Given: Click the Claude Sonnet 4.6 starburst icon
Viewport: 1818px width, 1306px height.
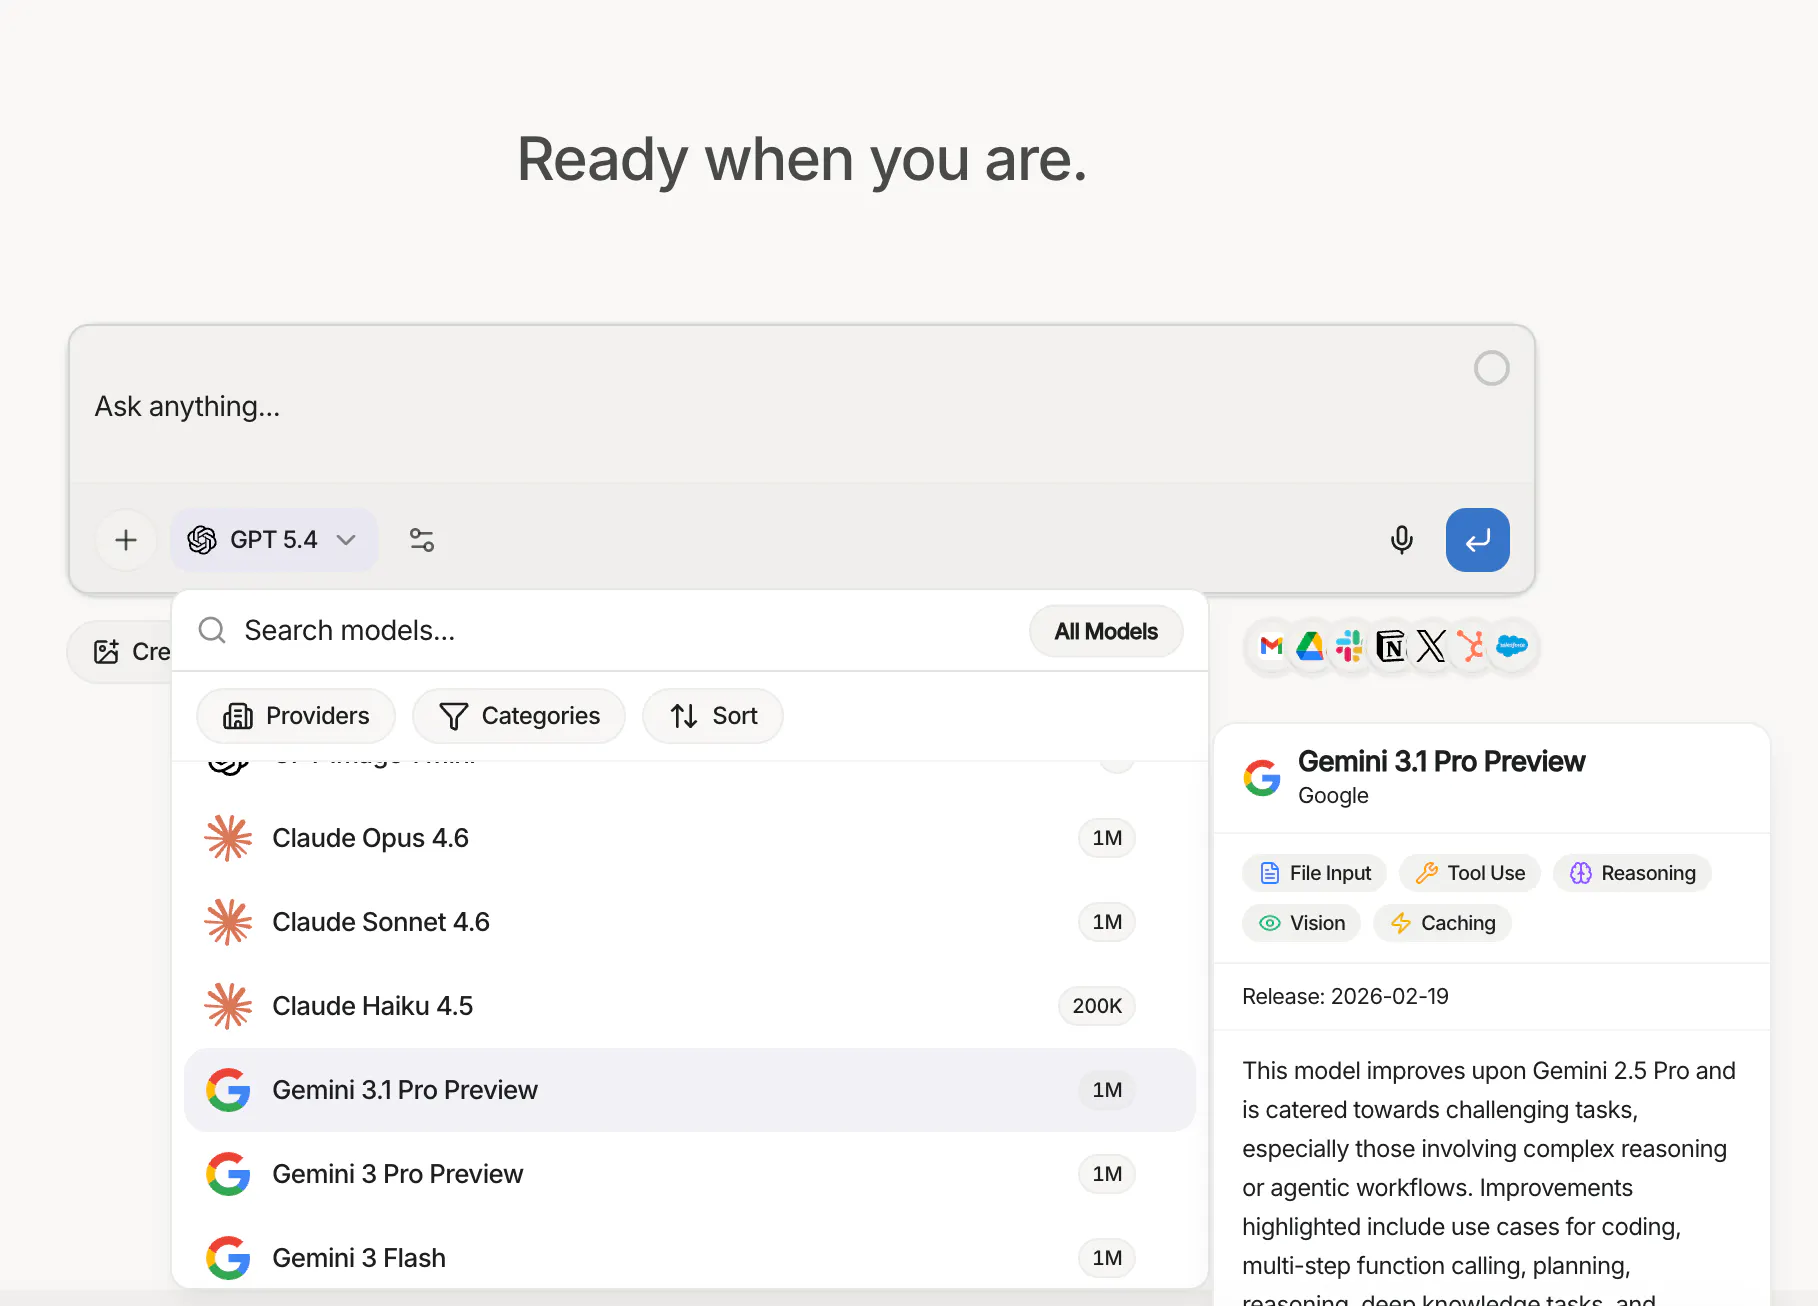Looking at the screenshot, I should point(228,922).
